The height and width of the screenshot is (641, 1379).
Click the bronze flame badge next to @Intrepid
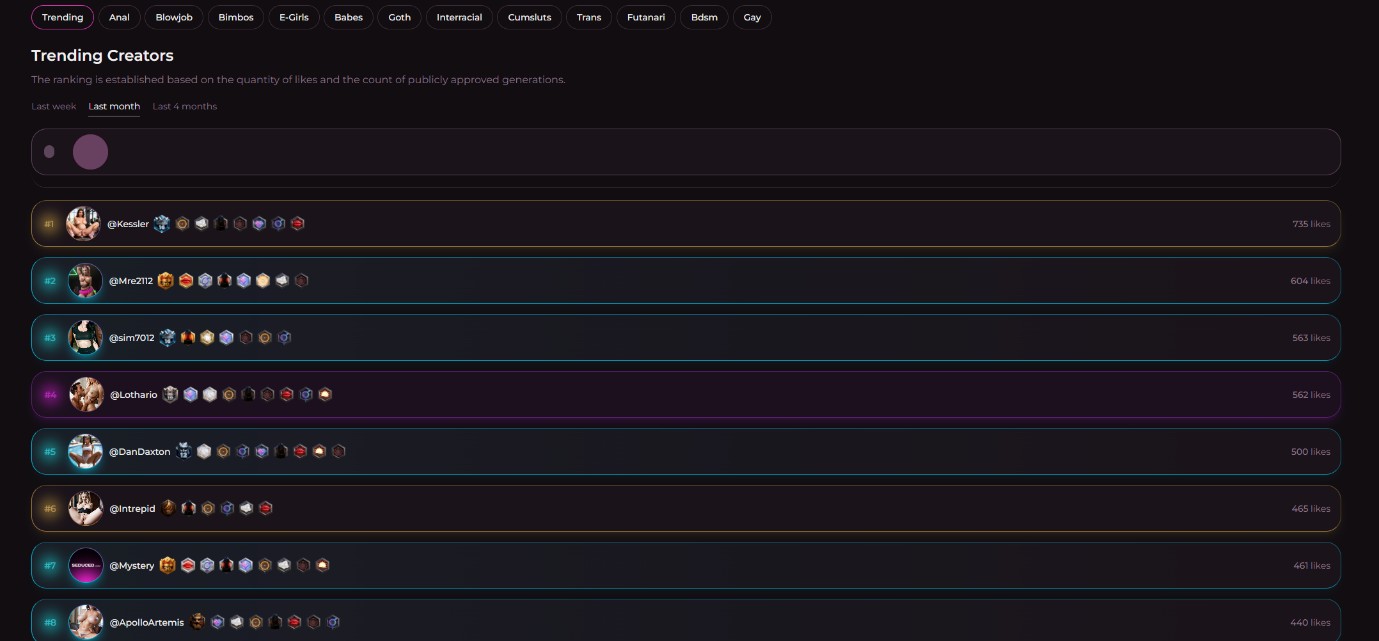[169, 509]
